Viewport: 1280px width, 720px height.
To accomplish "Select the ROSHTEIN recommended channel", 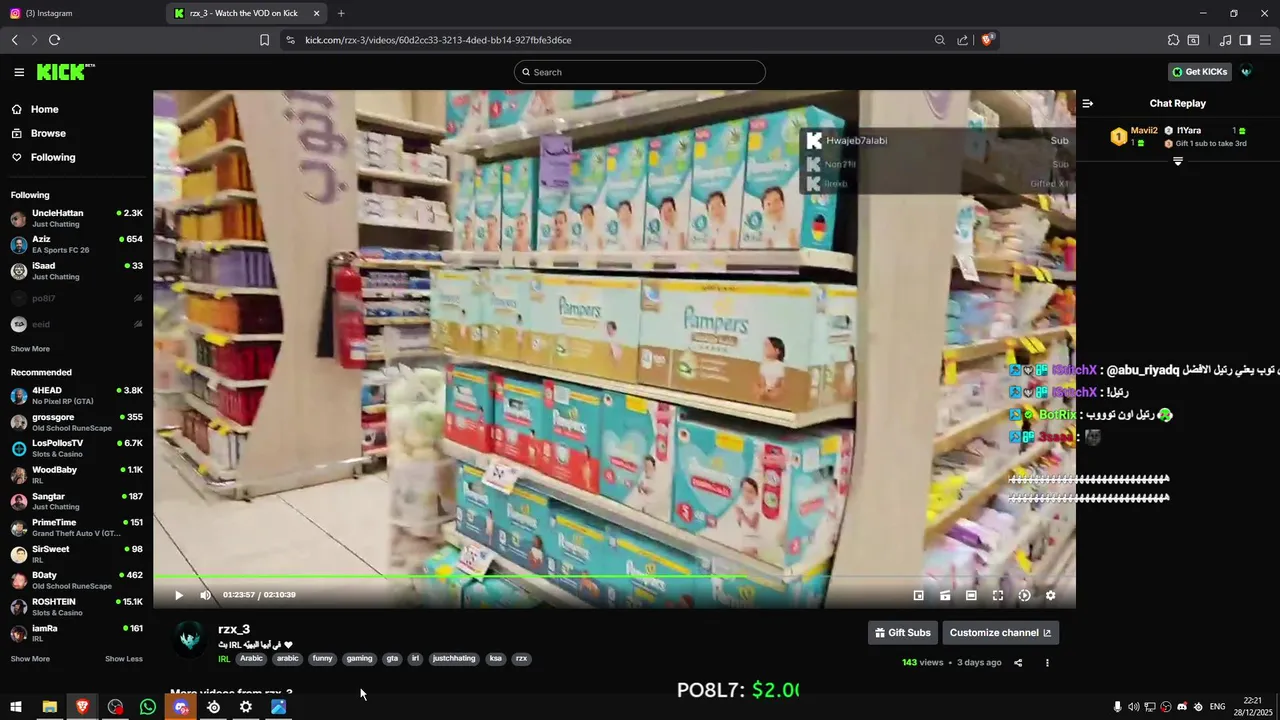I will coord(76,607).
